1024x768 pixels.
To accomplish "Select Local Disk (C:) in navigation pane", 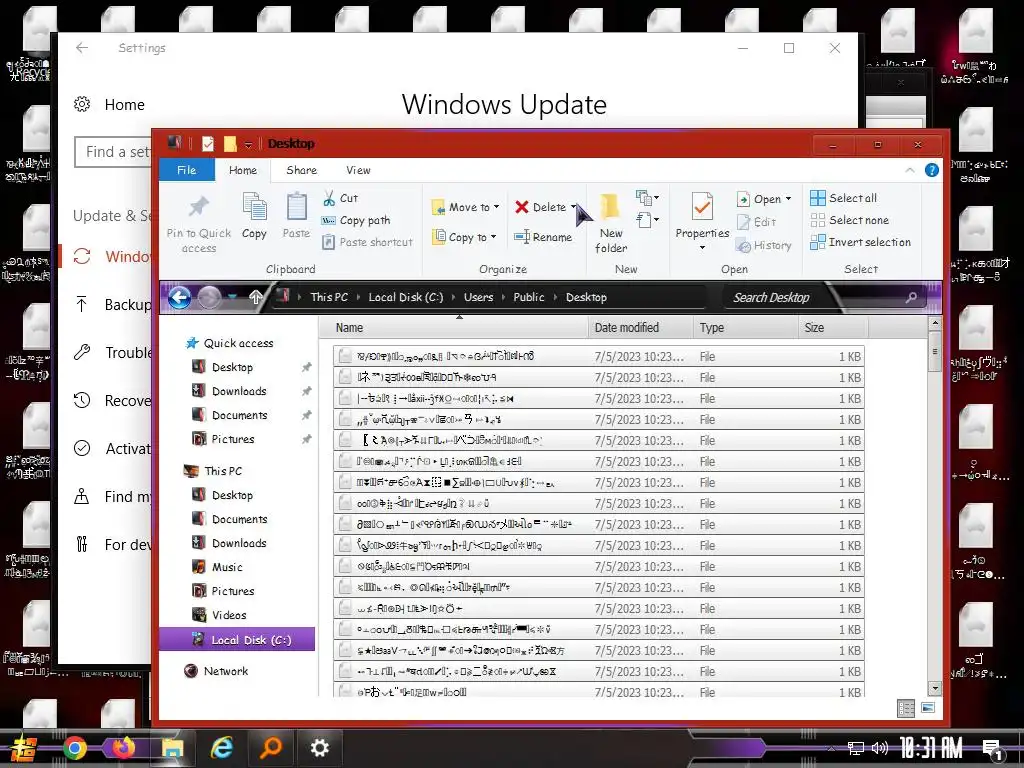I will pos(237,640).
